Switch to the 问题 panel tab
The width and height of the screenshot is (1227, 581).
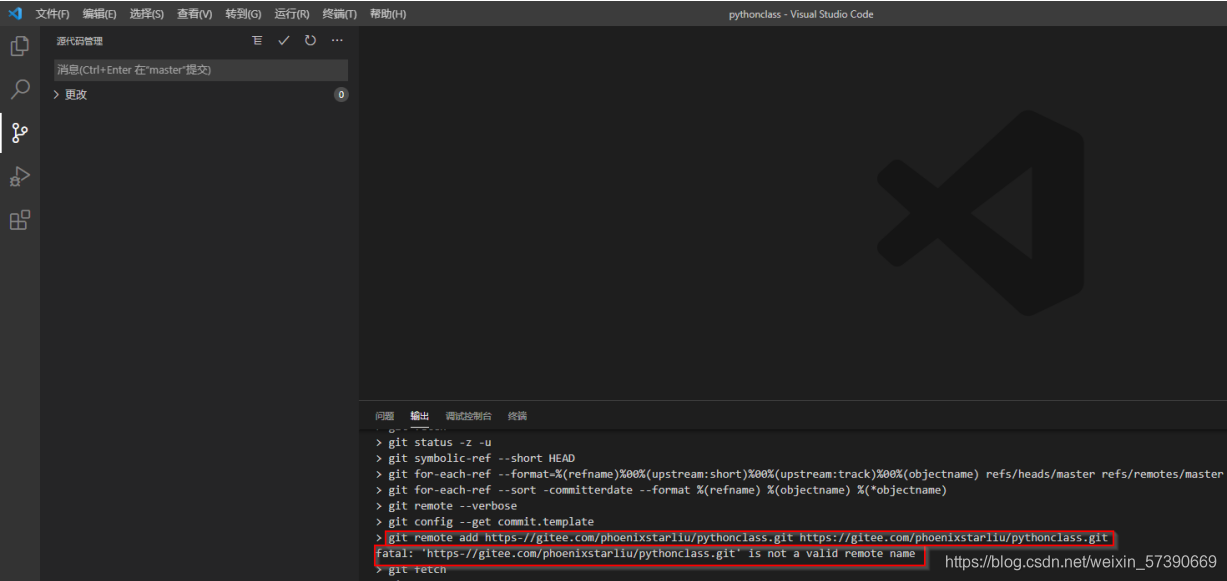coord(385,416)
